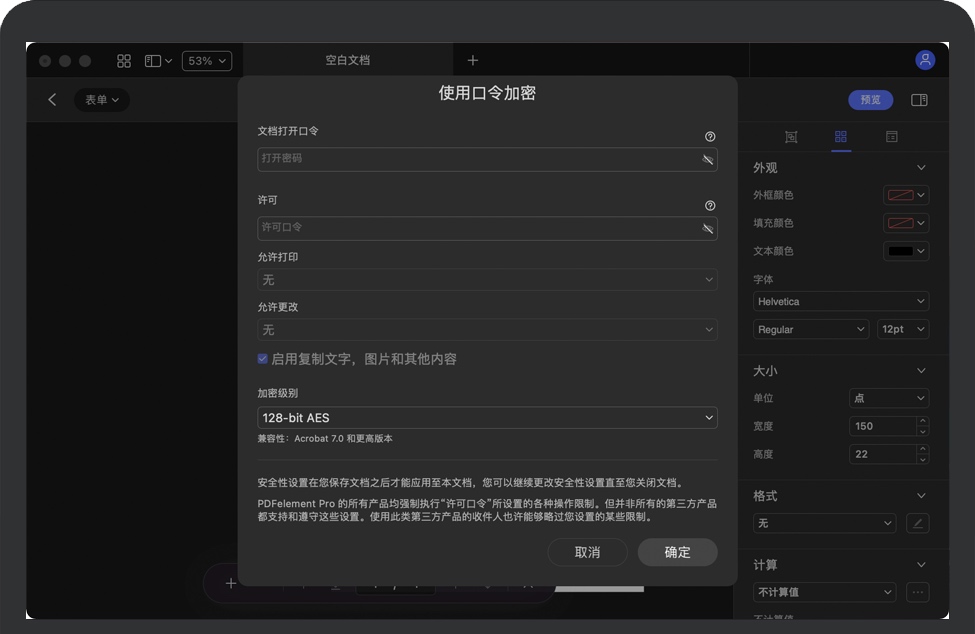Show the 许可口令 password text
Viewport: 975px width, 634px height.
pyautogui.click(x=708, y=228)
